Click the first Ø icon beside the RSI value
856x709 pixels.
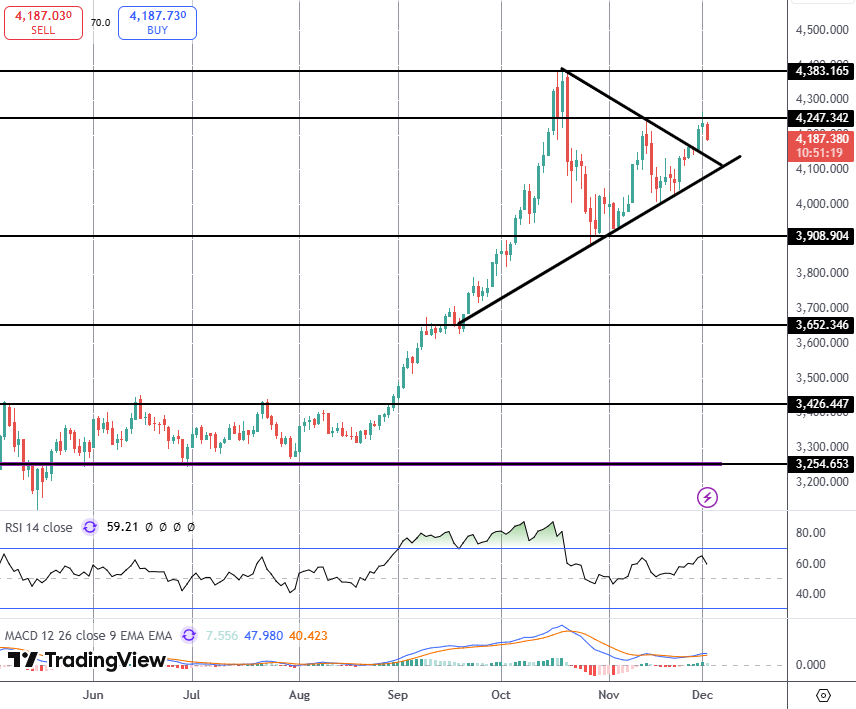pos(149,527)
